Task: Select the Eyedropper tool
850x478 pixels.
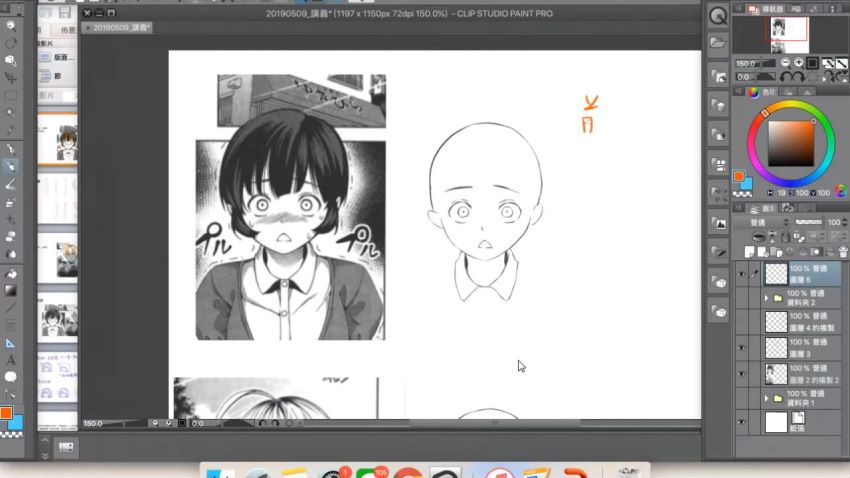Action: (10, 131)
